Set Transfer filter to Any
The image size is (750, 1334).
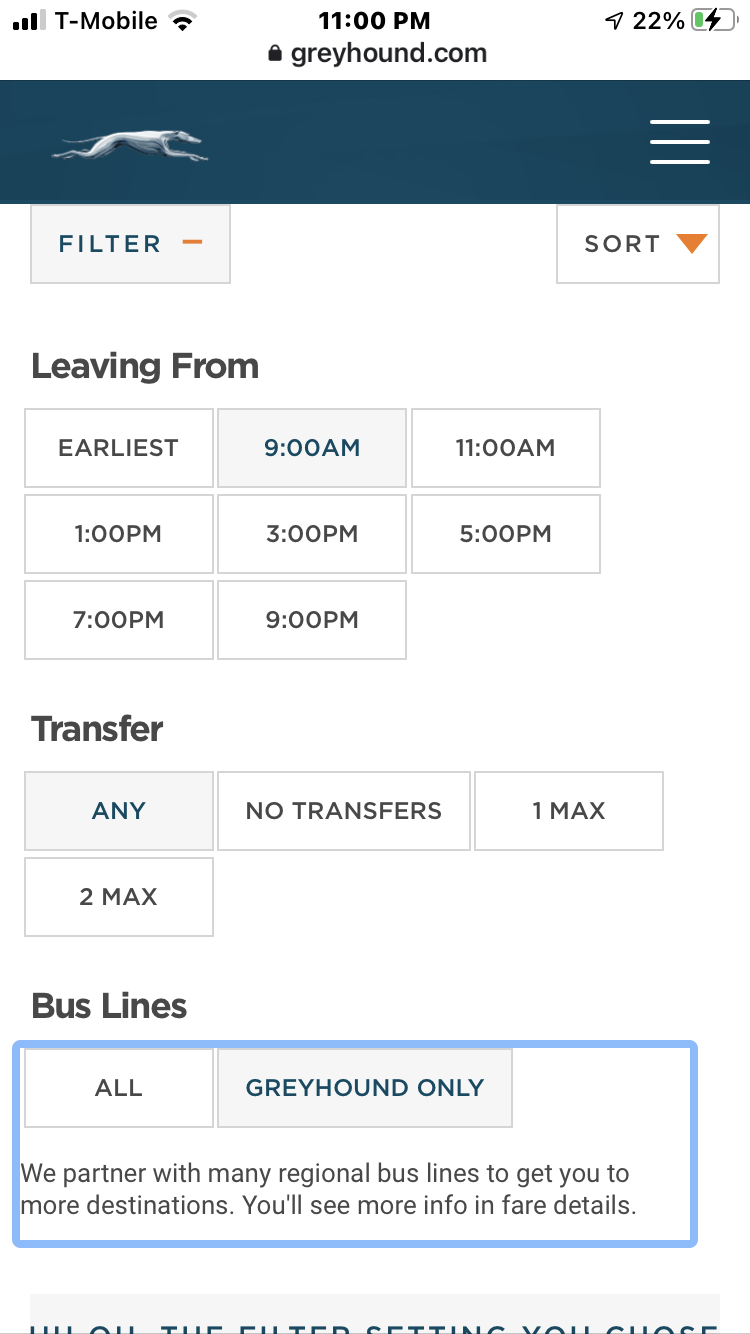tap(119, 810)
